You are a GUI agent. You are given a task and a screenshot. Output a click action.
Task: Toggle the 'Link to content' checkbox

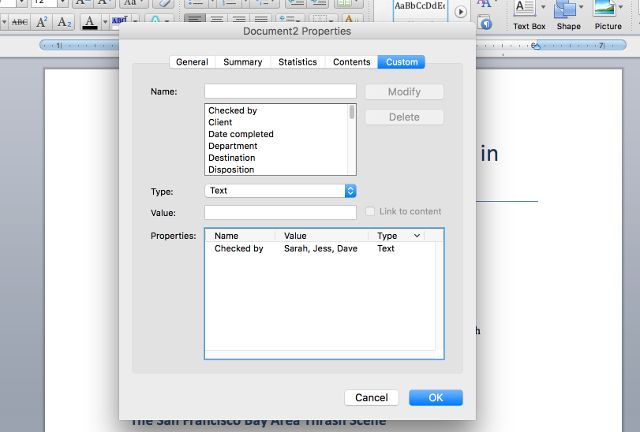tap(370, 212)
